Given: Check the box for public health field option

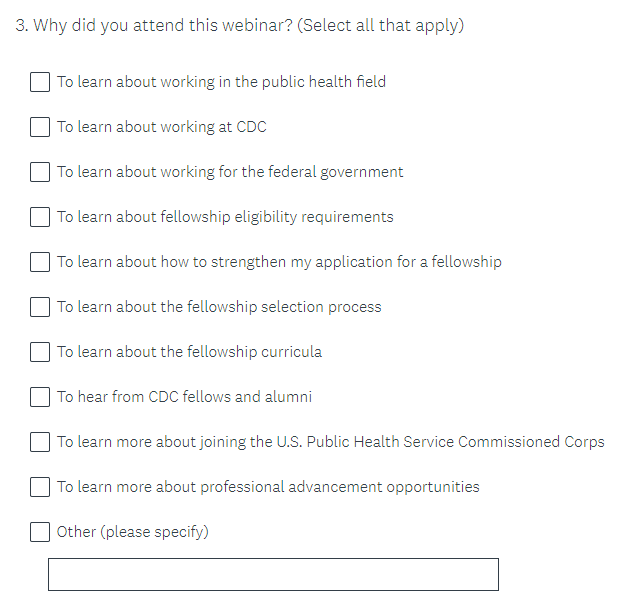Looking at the screenshot, I should coord(40,82).
